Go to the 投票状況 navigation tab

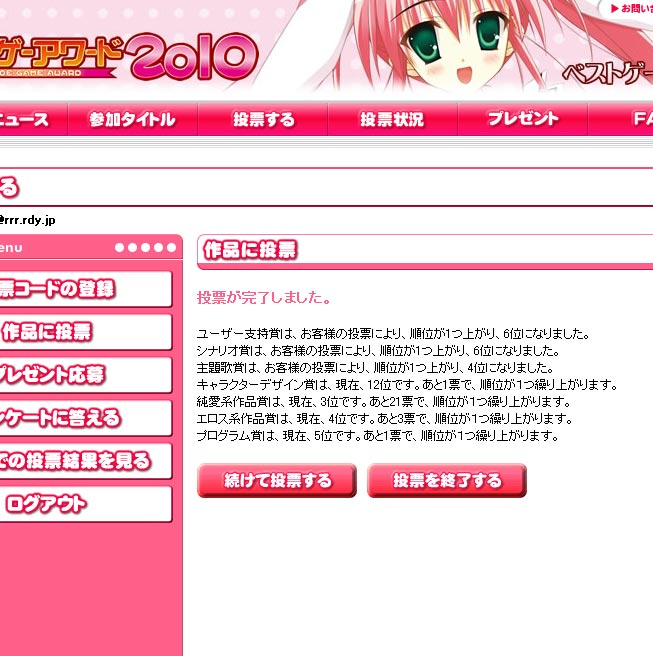point(392,120)
